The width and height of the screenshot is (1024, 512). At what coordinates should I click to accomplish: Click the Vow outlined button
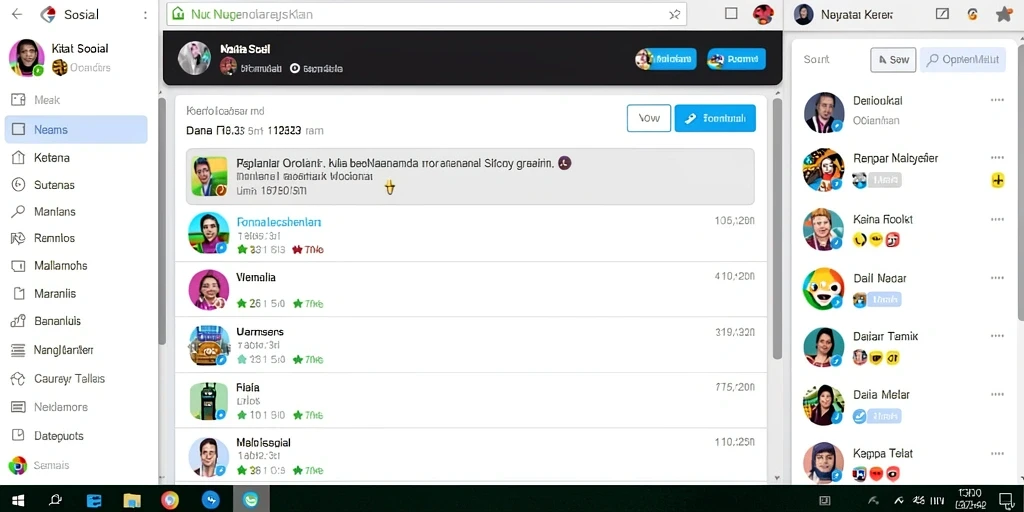[x=648, y=118]
